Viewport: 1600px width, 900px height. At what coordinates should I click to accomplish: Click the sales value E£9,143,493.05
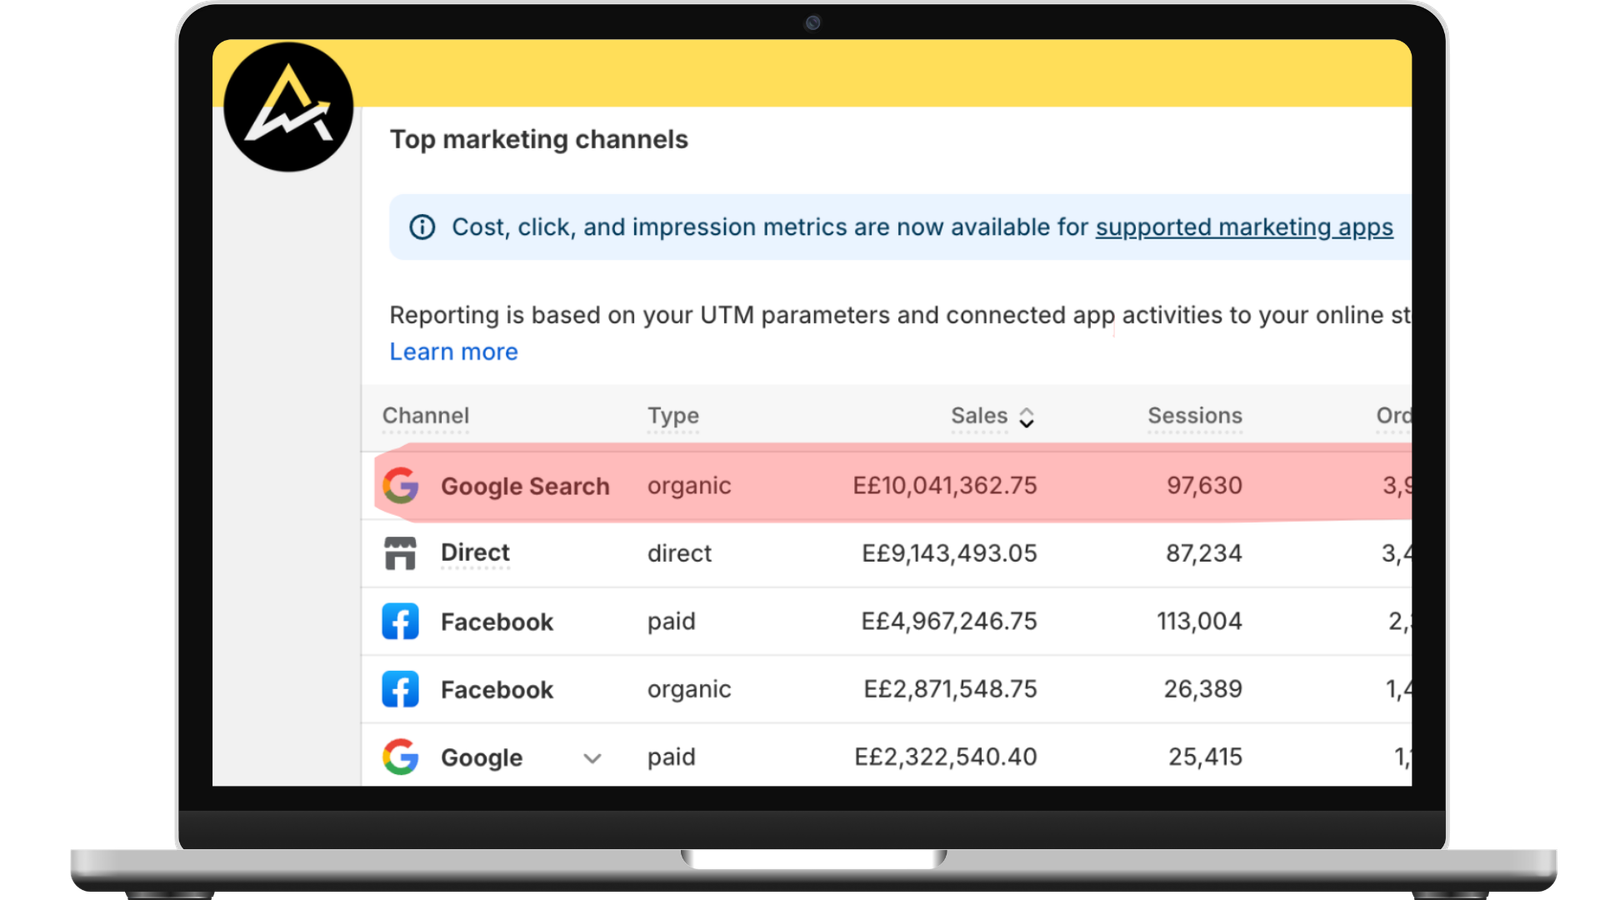click(x=949, y=554)
